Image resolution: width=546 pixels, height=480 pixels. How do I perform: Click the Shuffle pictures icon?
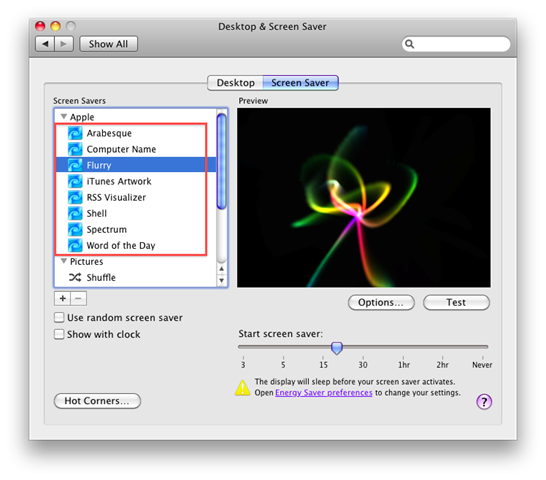point(75,277)
